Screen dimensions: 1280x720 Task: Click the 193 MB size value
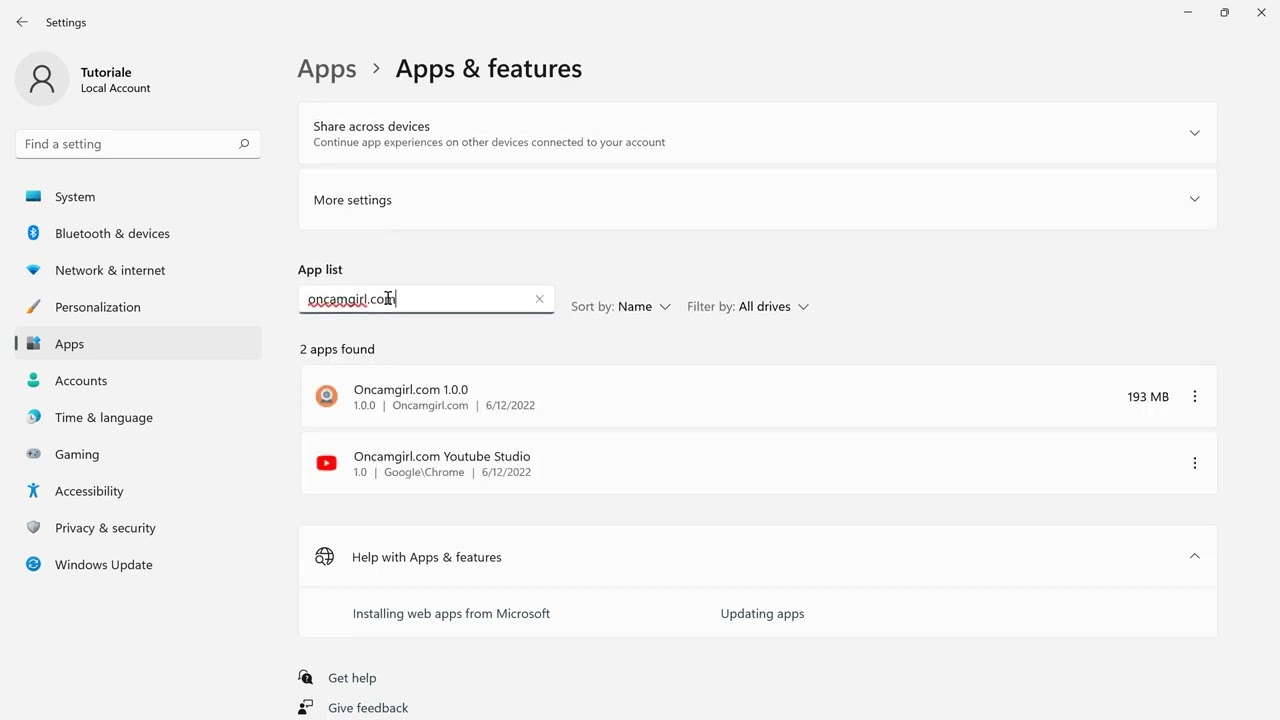pyautogui.click(x=1148, y=397)
